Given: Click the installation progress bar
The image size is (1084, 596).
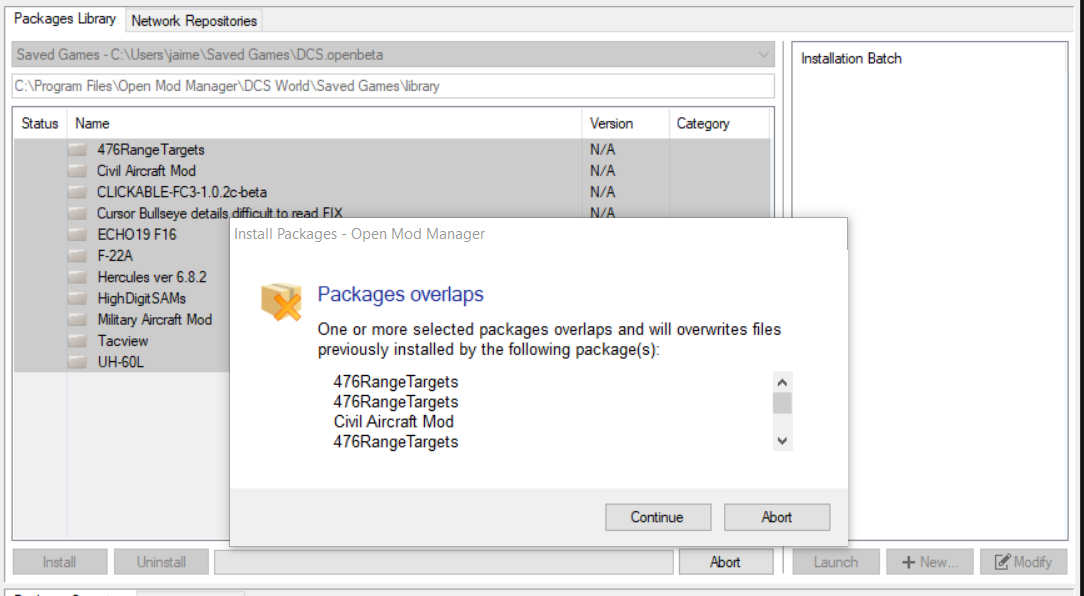Looking at the screenshot, I should 444,562.
